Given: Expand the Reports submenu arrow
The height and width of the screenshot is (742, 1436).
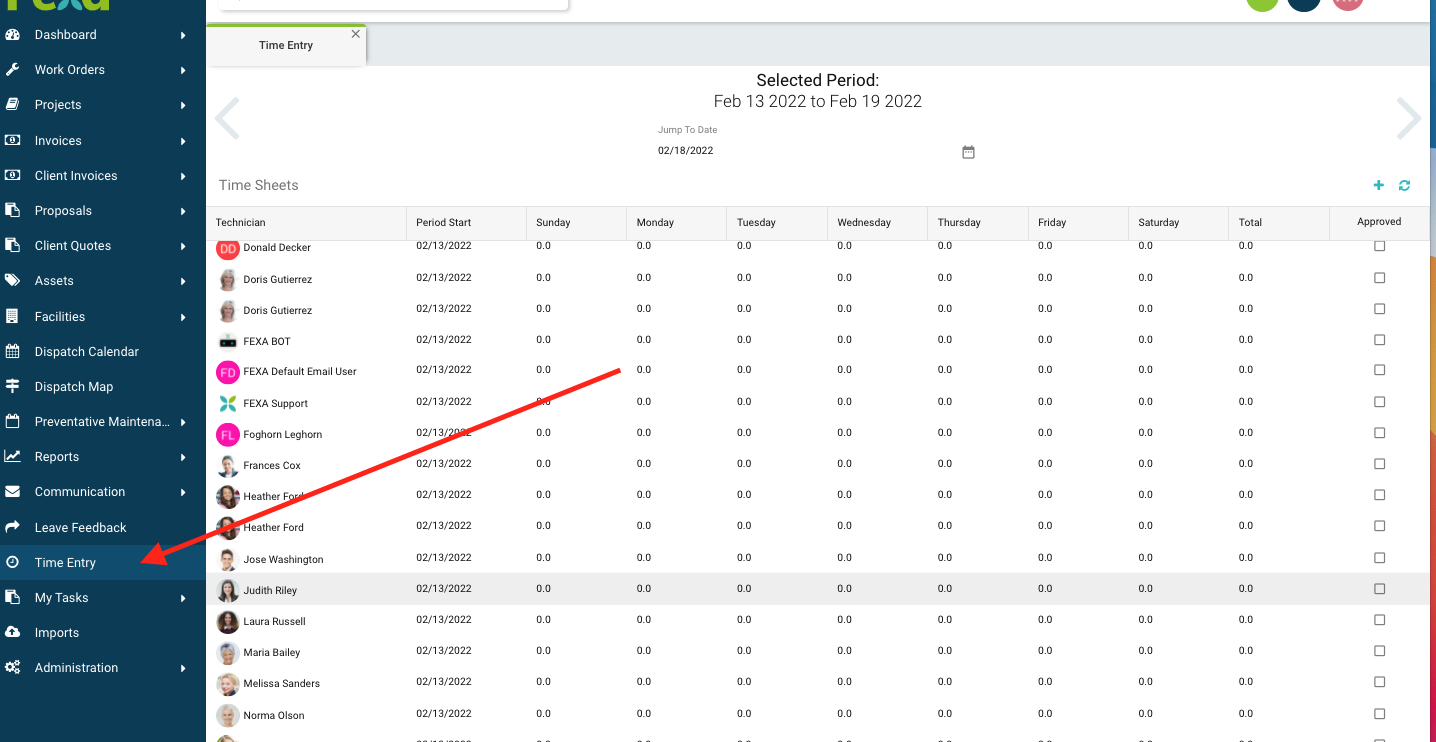Looking at the screenshot, I should click(183, 457).
